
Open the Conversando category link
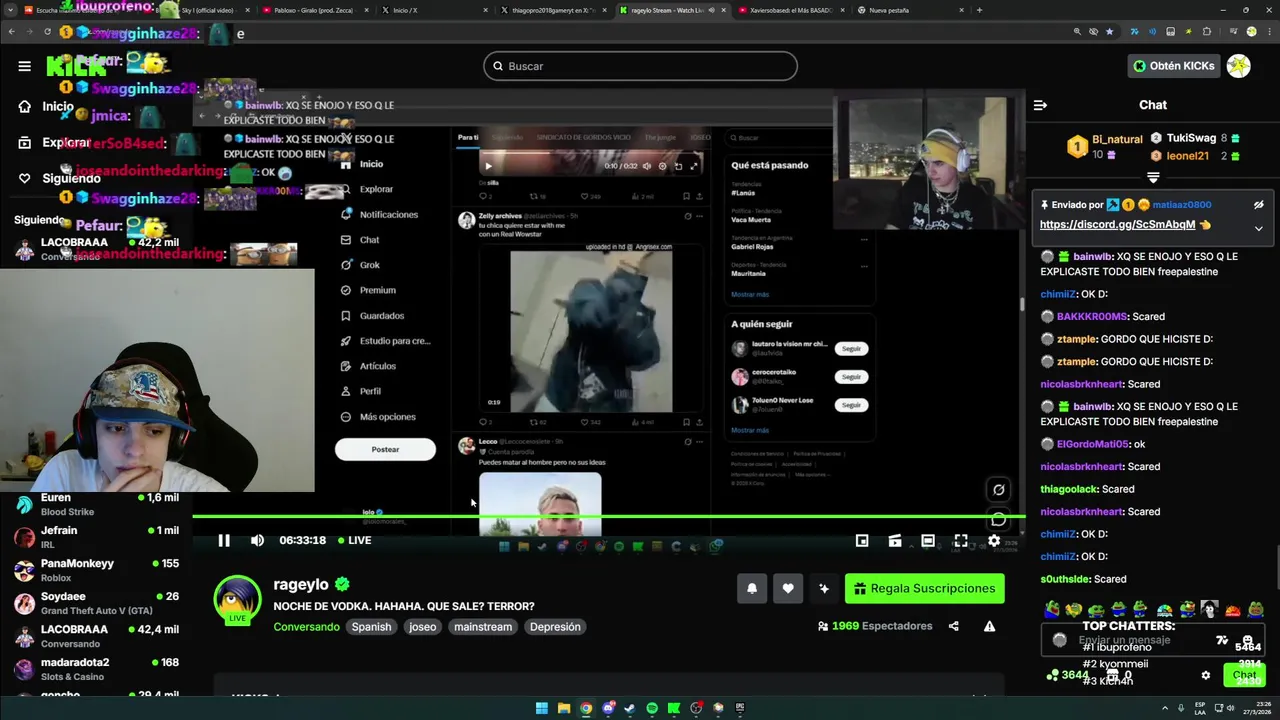pyautogui.click(x=306, y=627)
